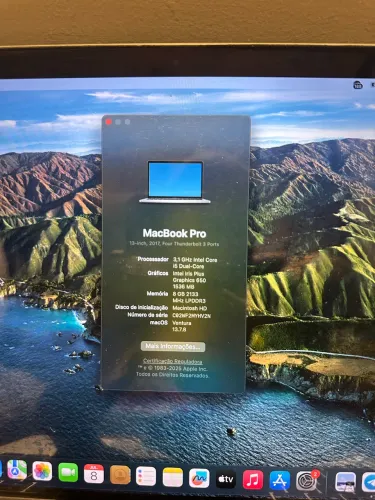Viewport: 375px width, 500px height.
Task: Minimize the About This Mac window
Action: click(x=118, y=122)
